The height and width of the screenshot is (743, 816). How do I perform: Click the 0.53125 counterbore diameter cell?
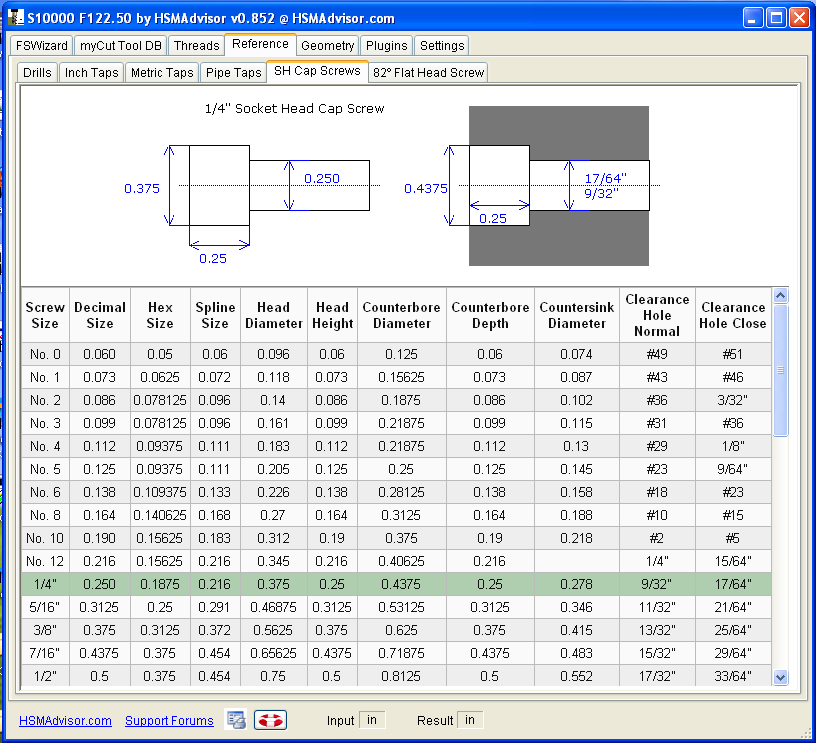[x=402, y=607]
